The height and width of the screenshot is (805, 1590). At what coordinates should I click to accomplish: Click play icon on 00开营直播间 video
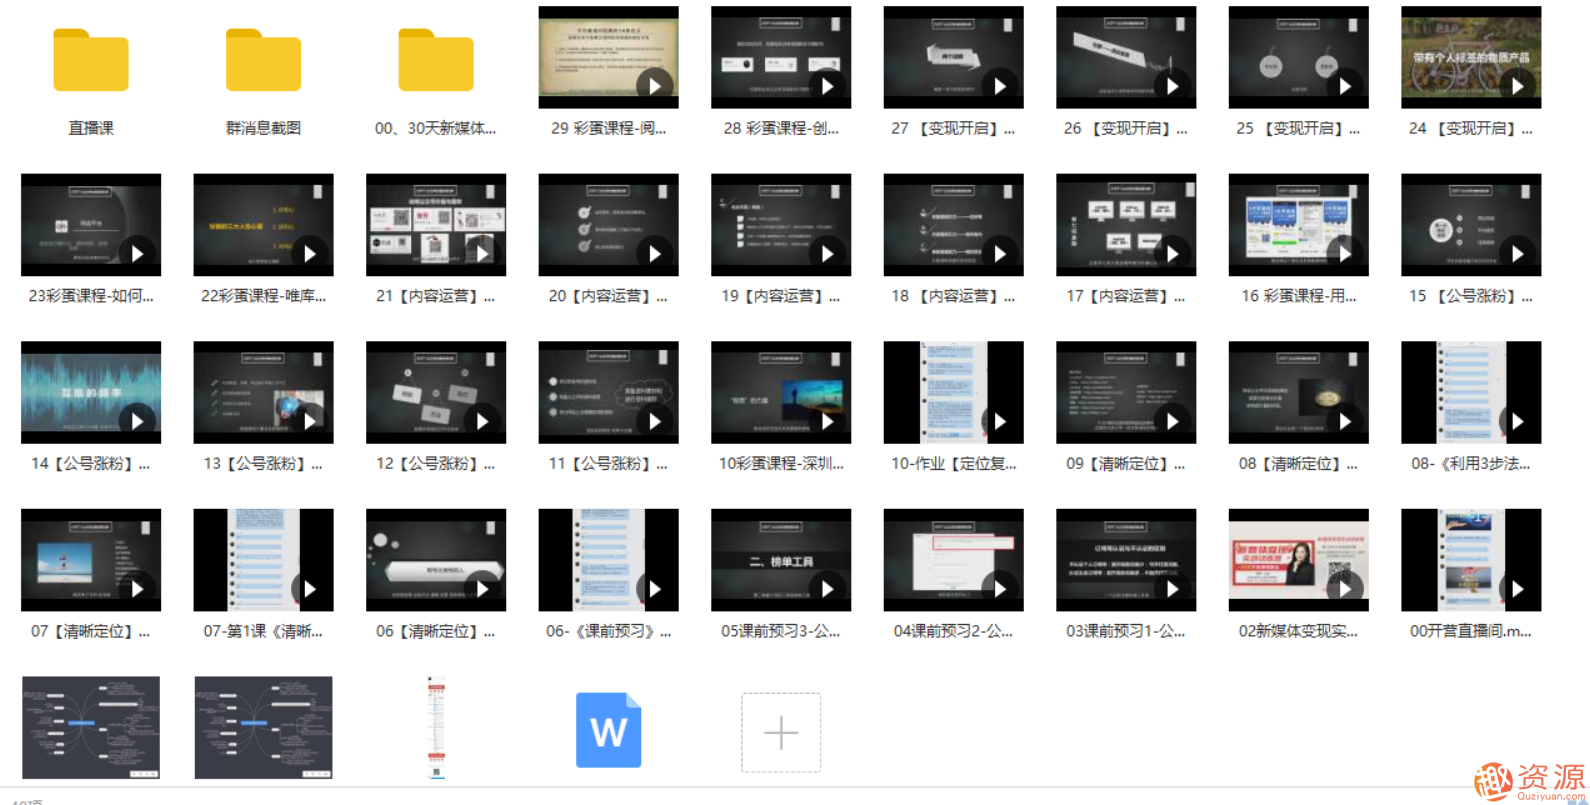pyautogui.click(x=1517, y=589)
